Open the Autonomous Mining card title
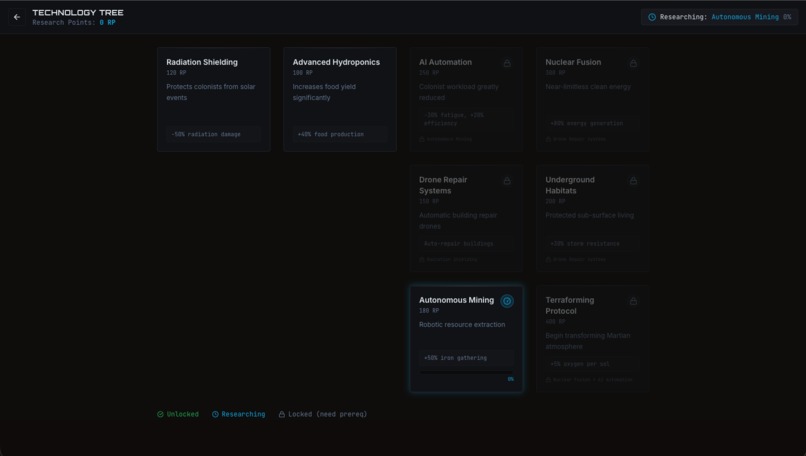 coord(456,300)
